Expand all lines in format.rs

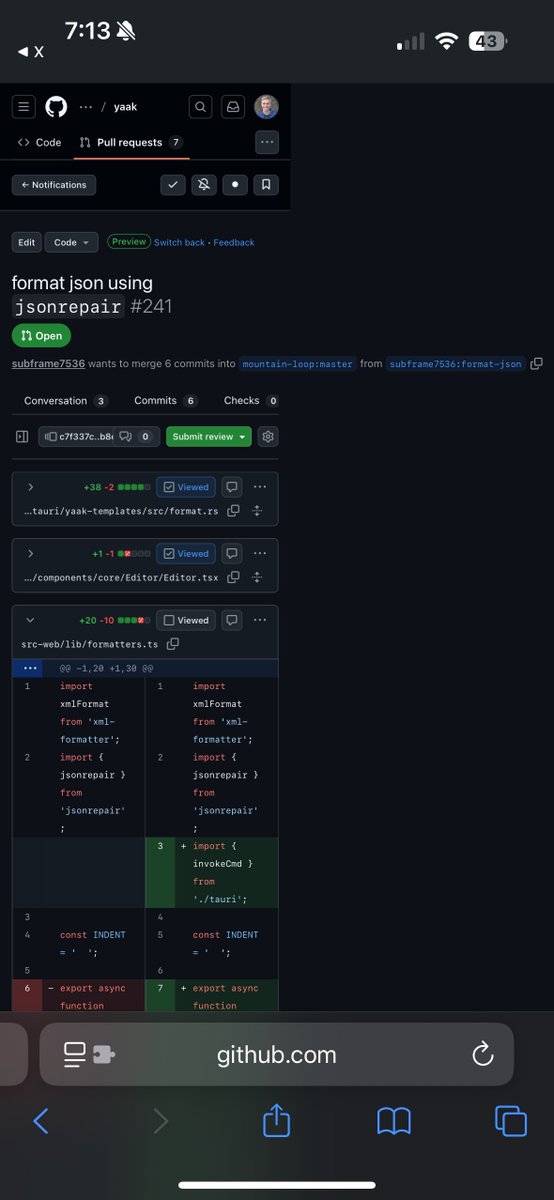point(257,511)
